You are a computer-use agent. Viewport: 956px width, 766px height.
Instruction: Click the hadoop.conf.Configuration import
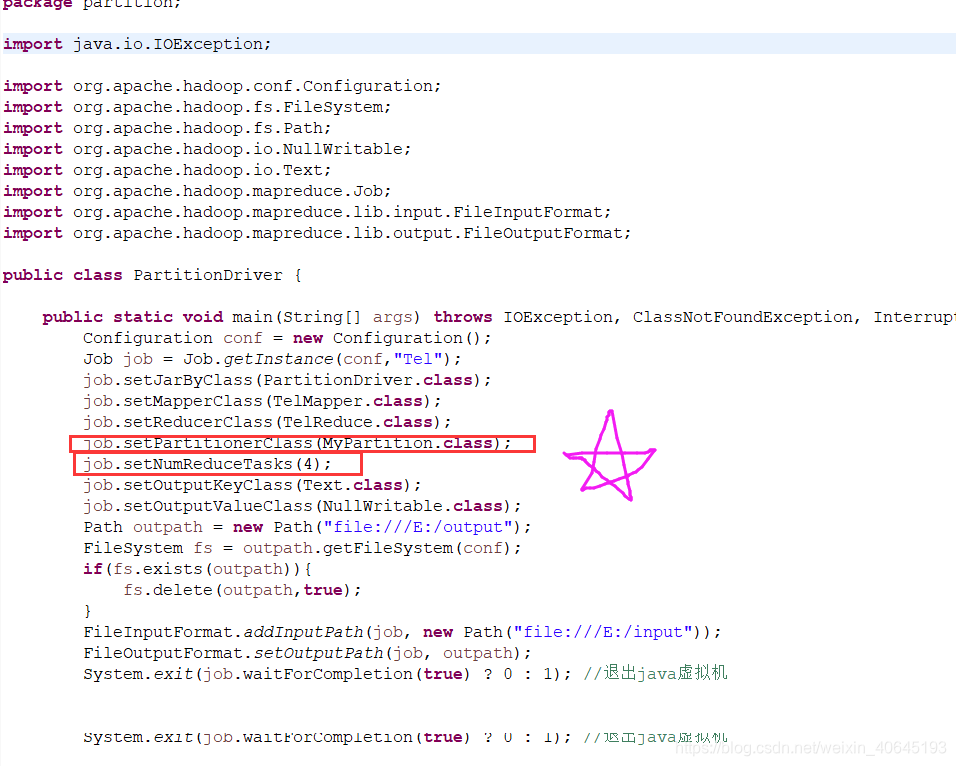click(220, 85)
